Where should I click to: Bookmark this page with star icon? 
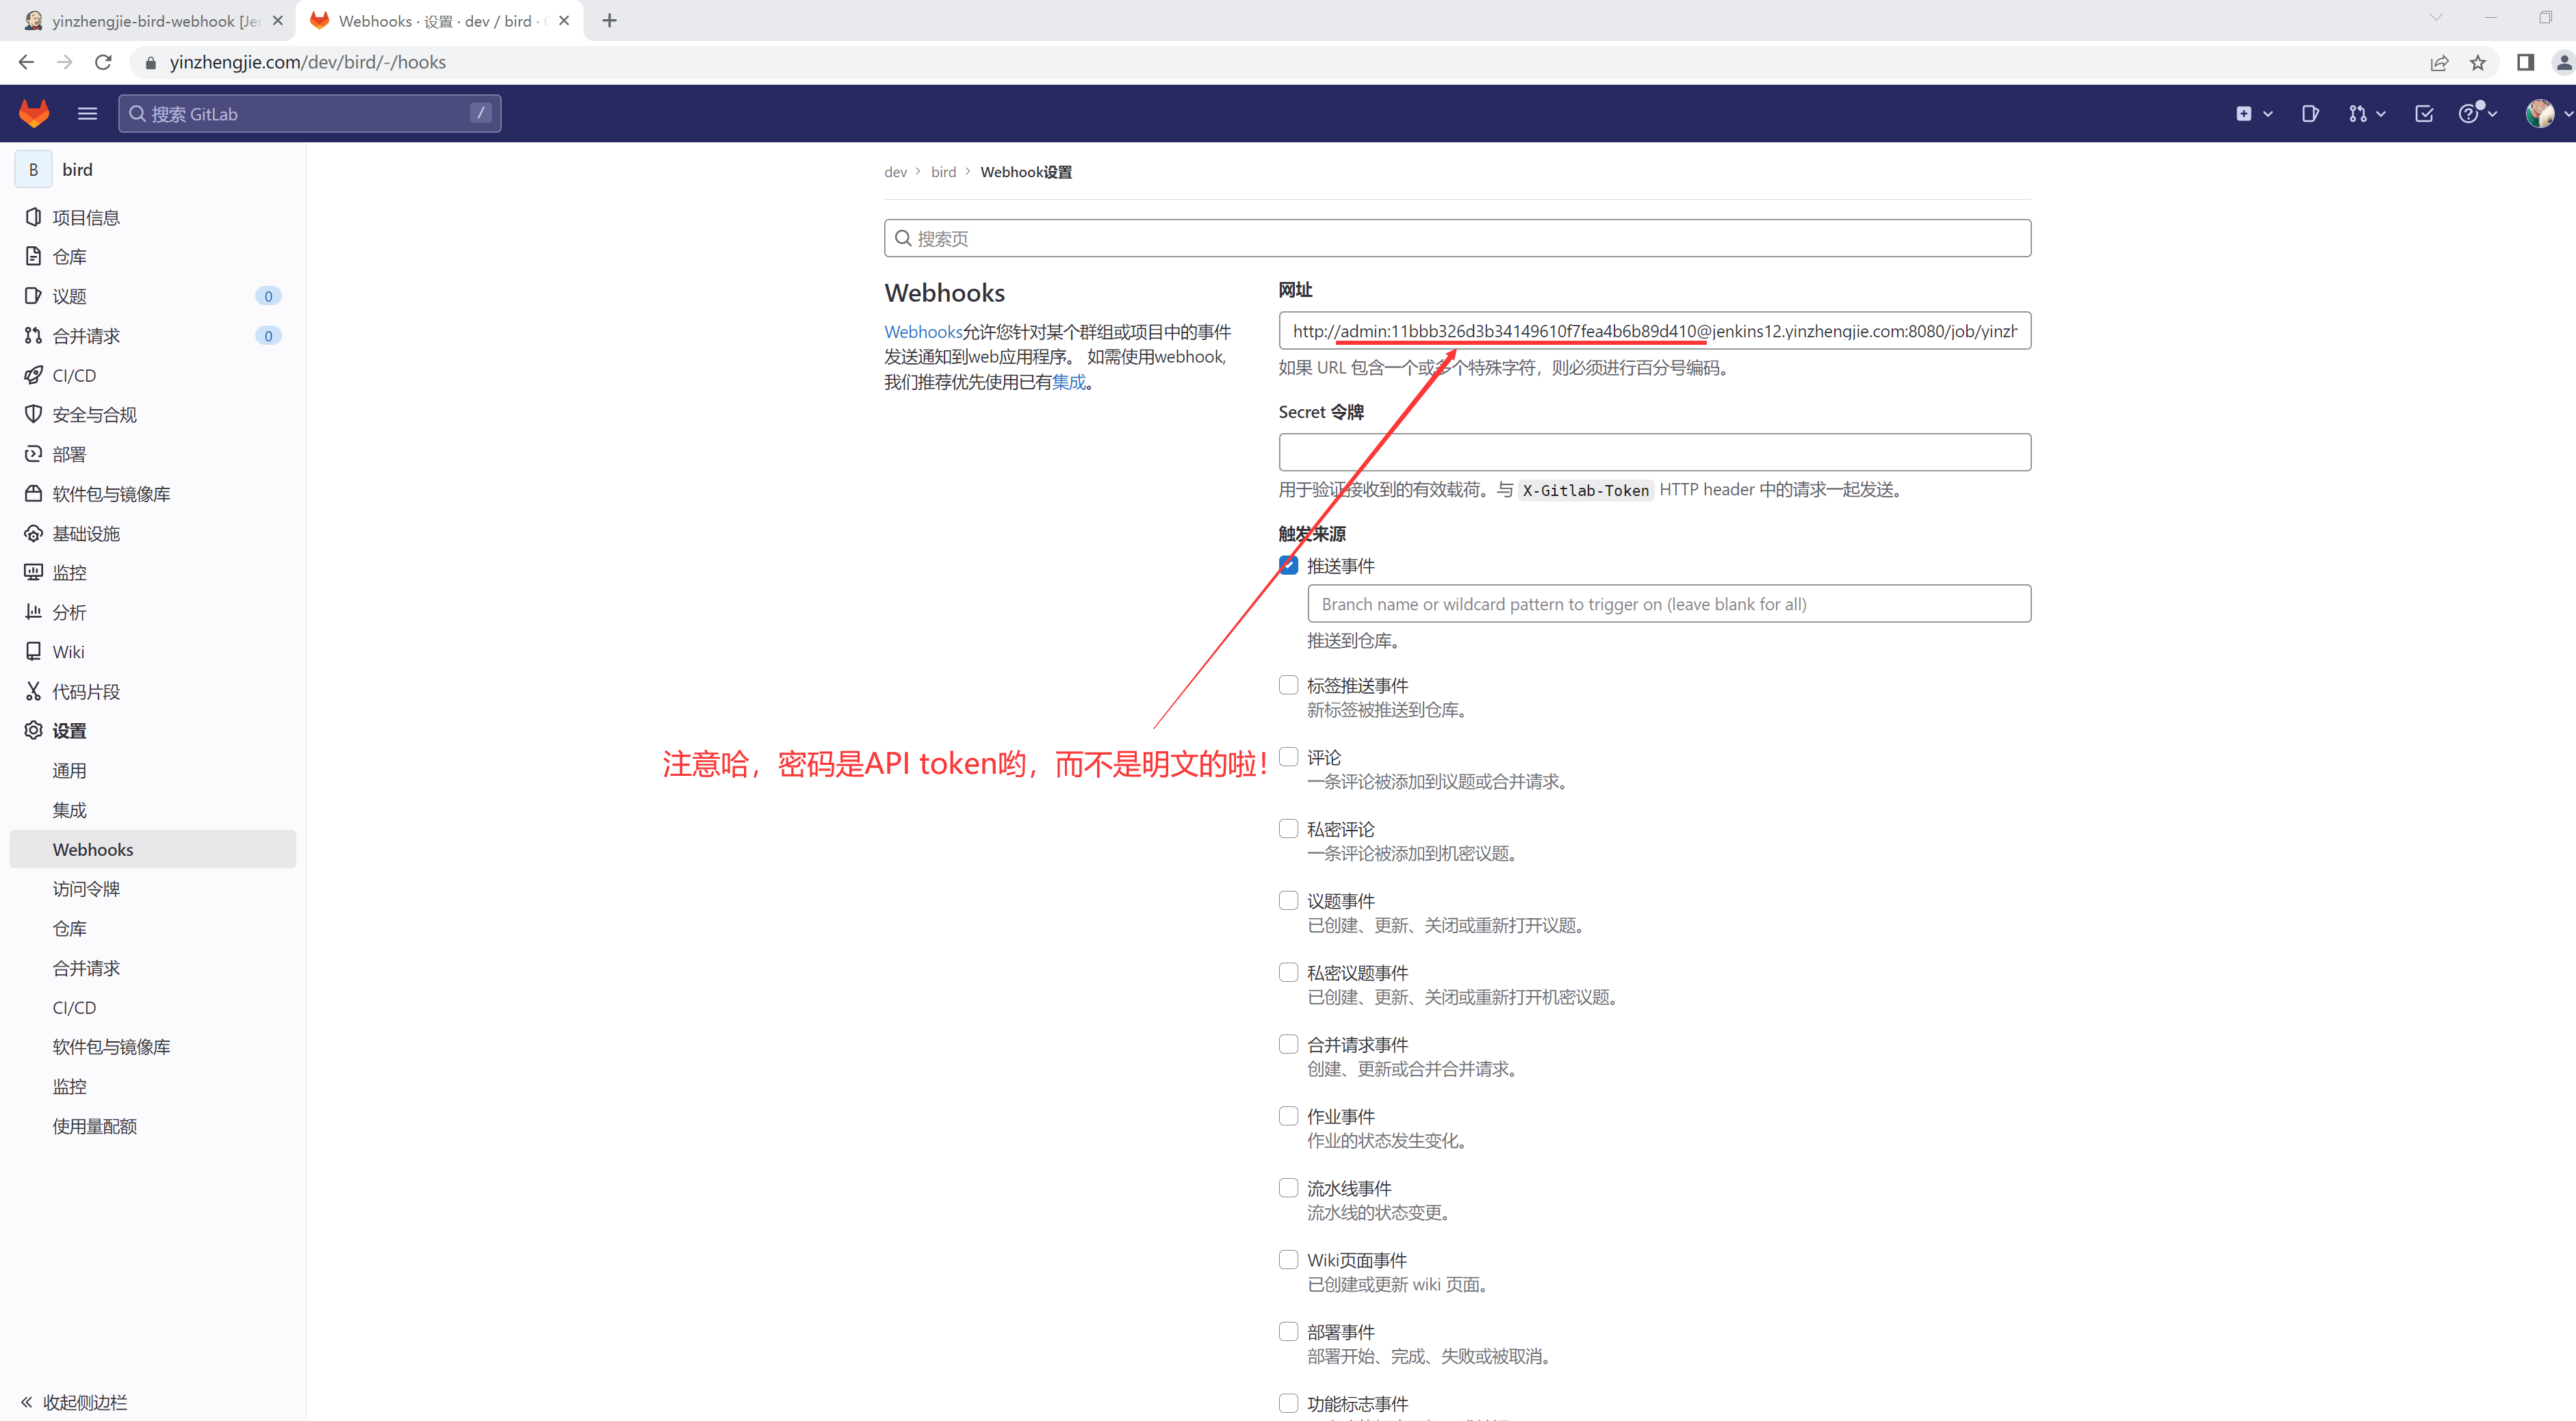[x=2477, y=62]
